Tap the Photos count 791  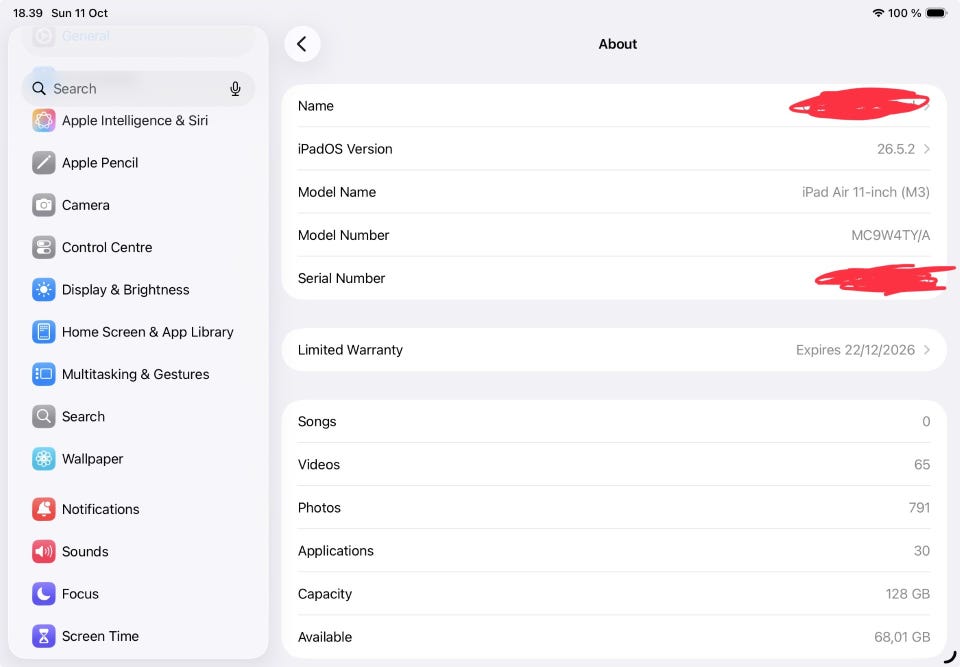point(919,508)
